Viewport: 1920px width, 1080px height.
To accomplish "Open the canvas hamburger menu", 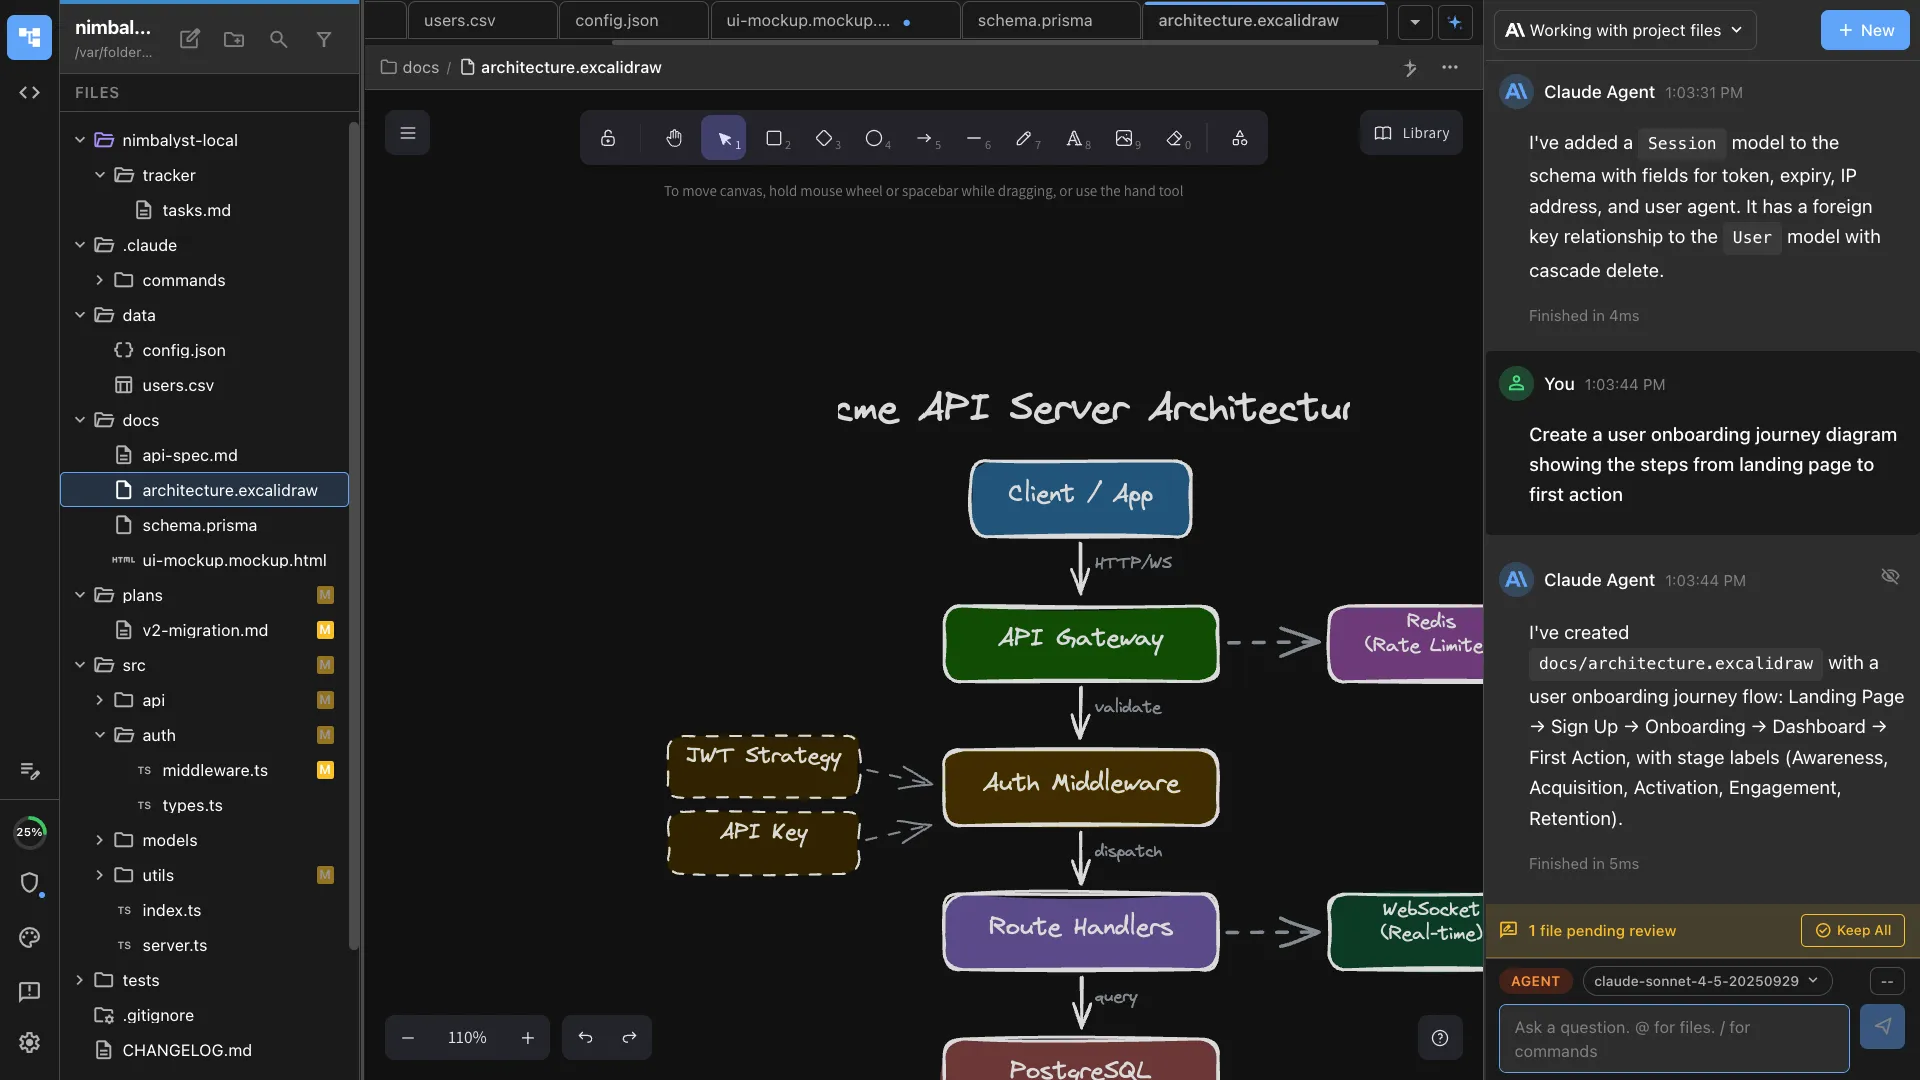I will pos(407,132).
